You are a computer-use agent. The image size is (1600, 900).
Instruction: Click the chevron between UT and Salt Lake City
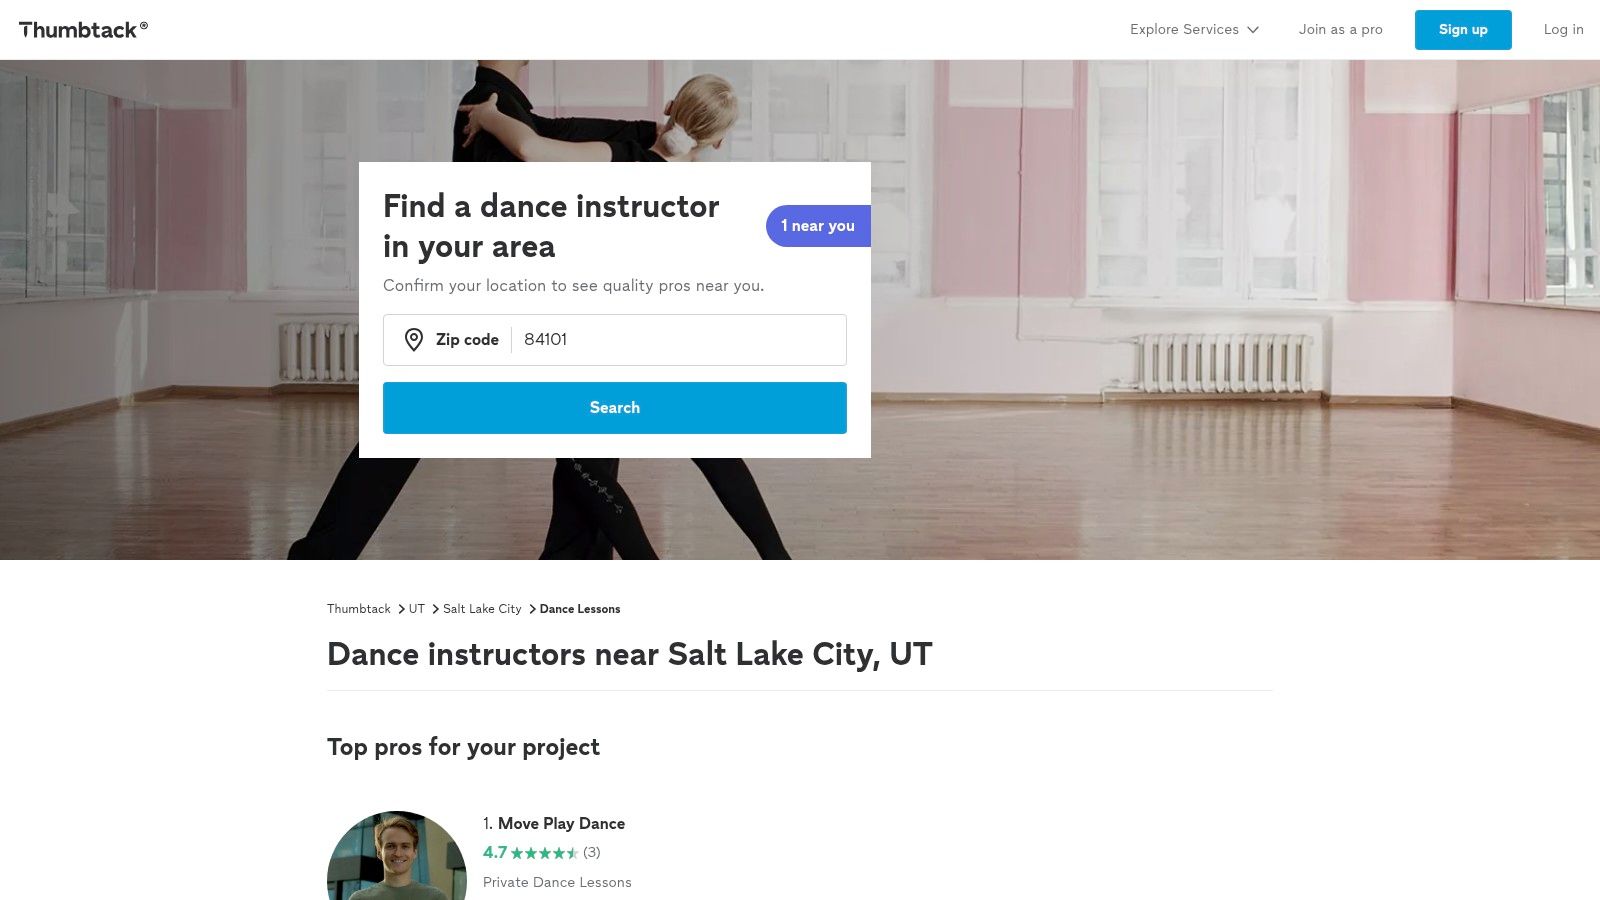(x=435, y=609)
